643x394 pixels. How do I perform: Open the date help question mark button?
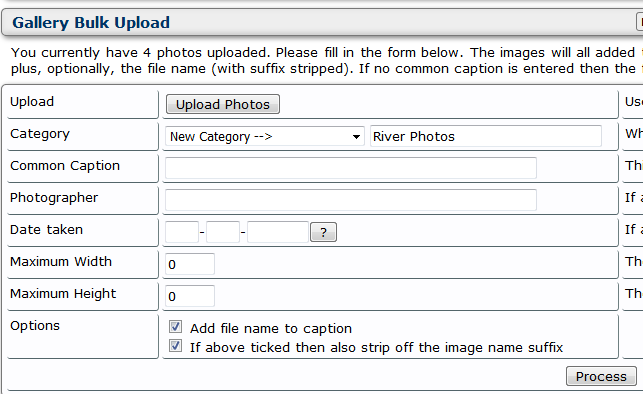point(323,232)
